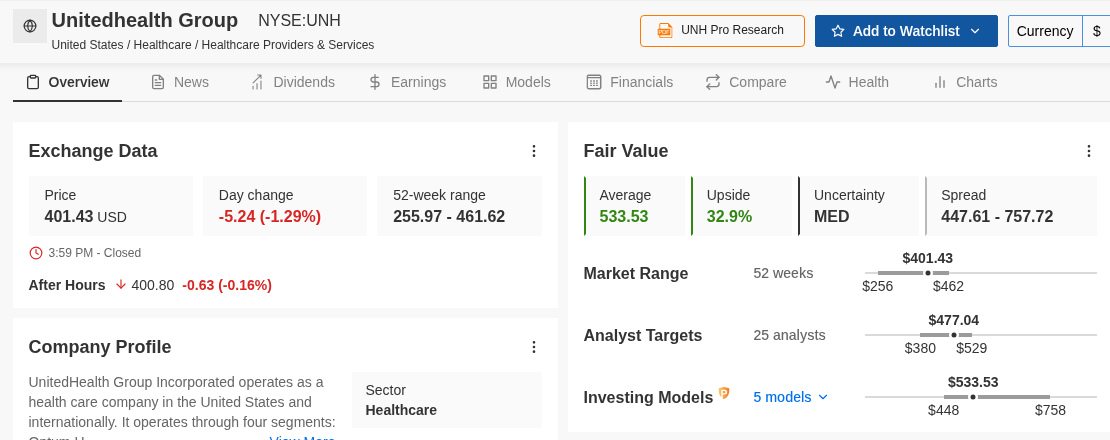Click the Analyst Targets row label
The height and width of the screenshot is (440, 1110).
[643, 335]
